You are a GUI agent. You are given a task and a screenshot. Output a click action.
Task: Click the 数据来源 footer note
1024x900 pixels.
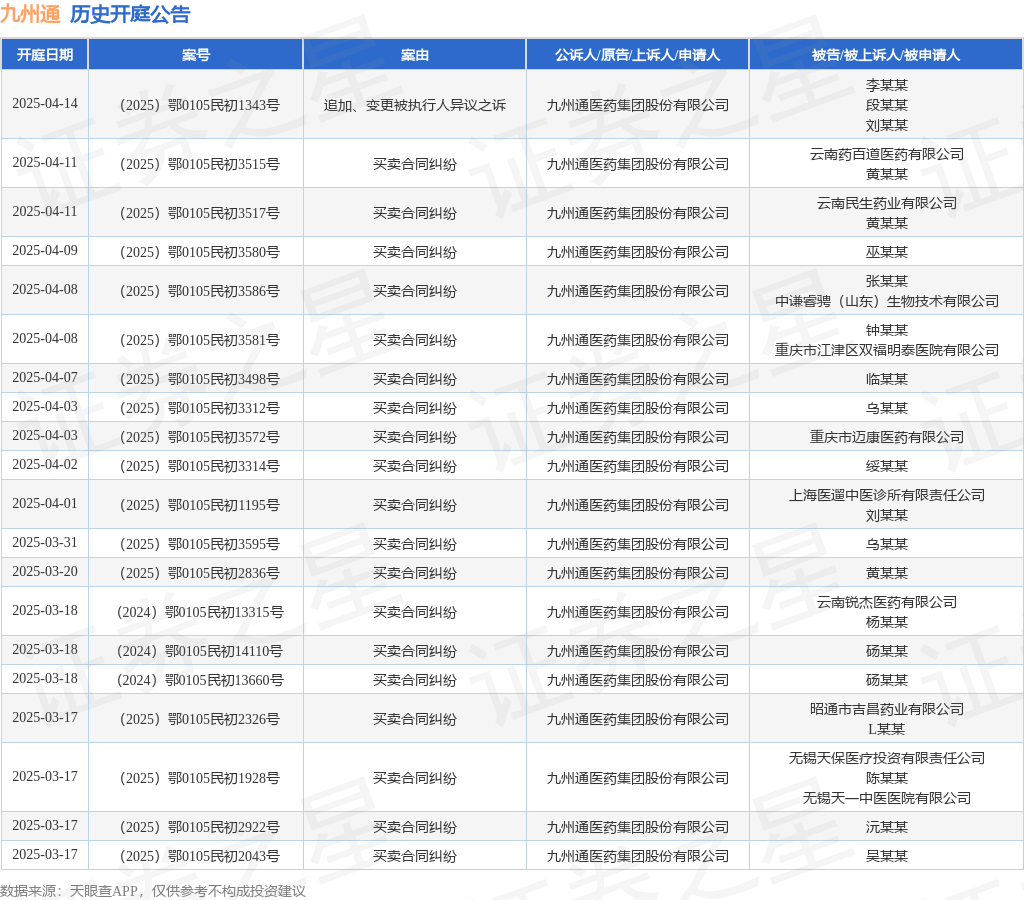click(x=153, y=891)
